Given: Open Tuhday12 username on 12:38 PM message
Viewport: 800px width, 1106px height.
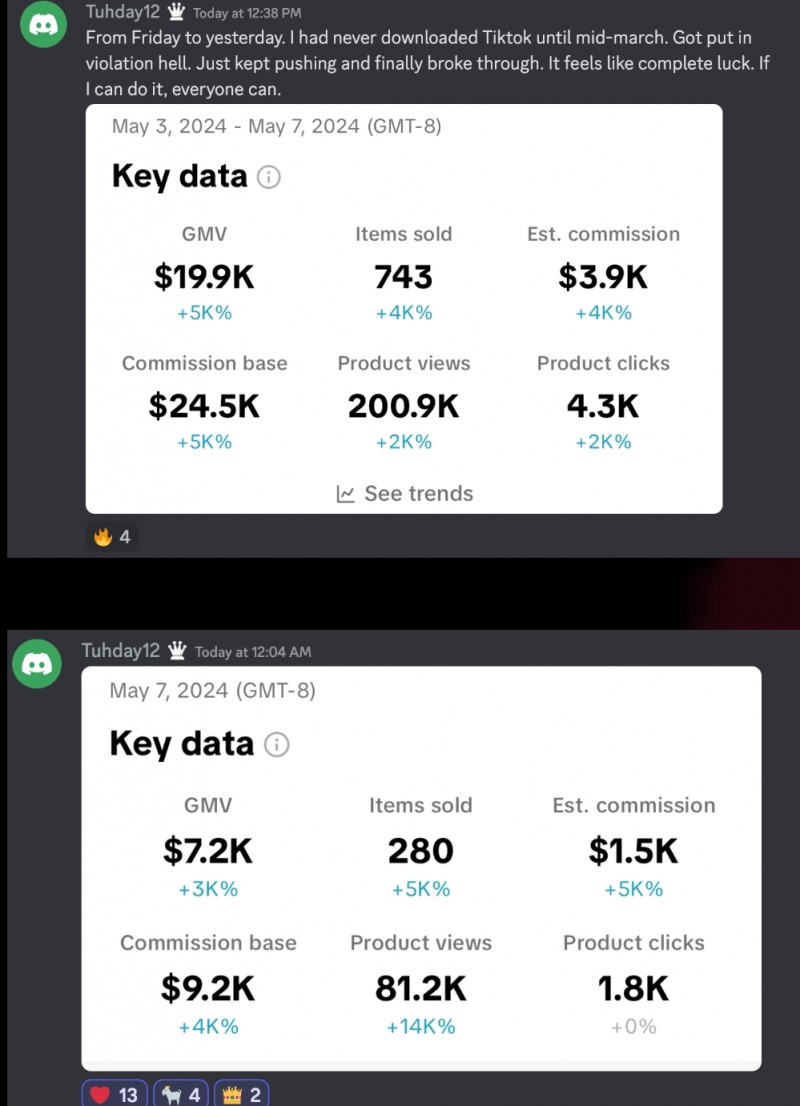Looking at the screenshot, I should point(123,12).
